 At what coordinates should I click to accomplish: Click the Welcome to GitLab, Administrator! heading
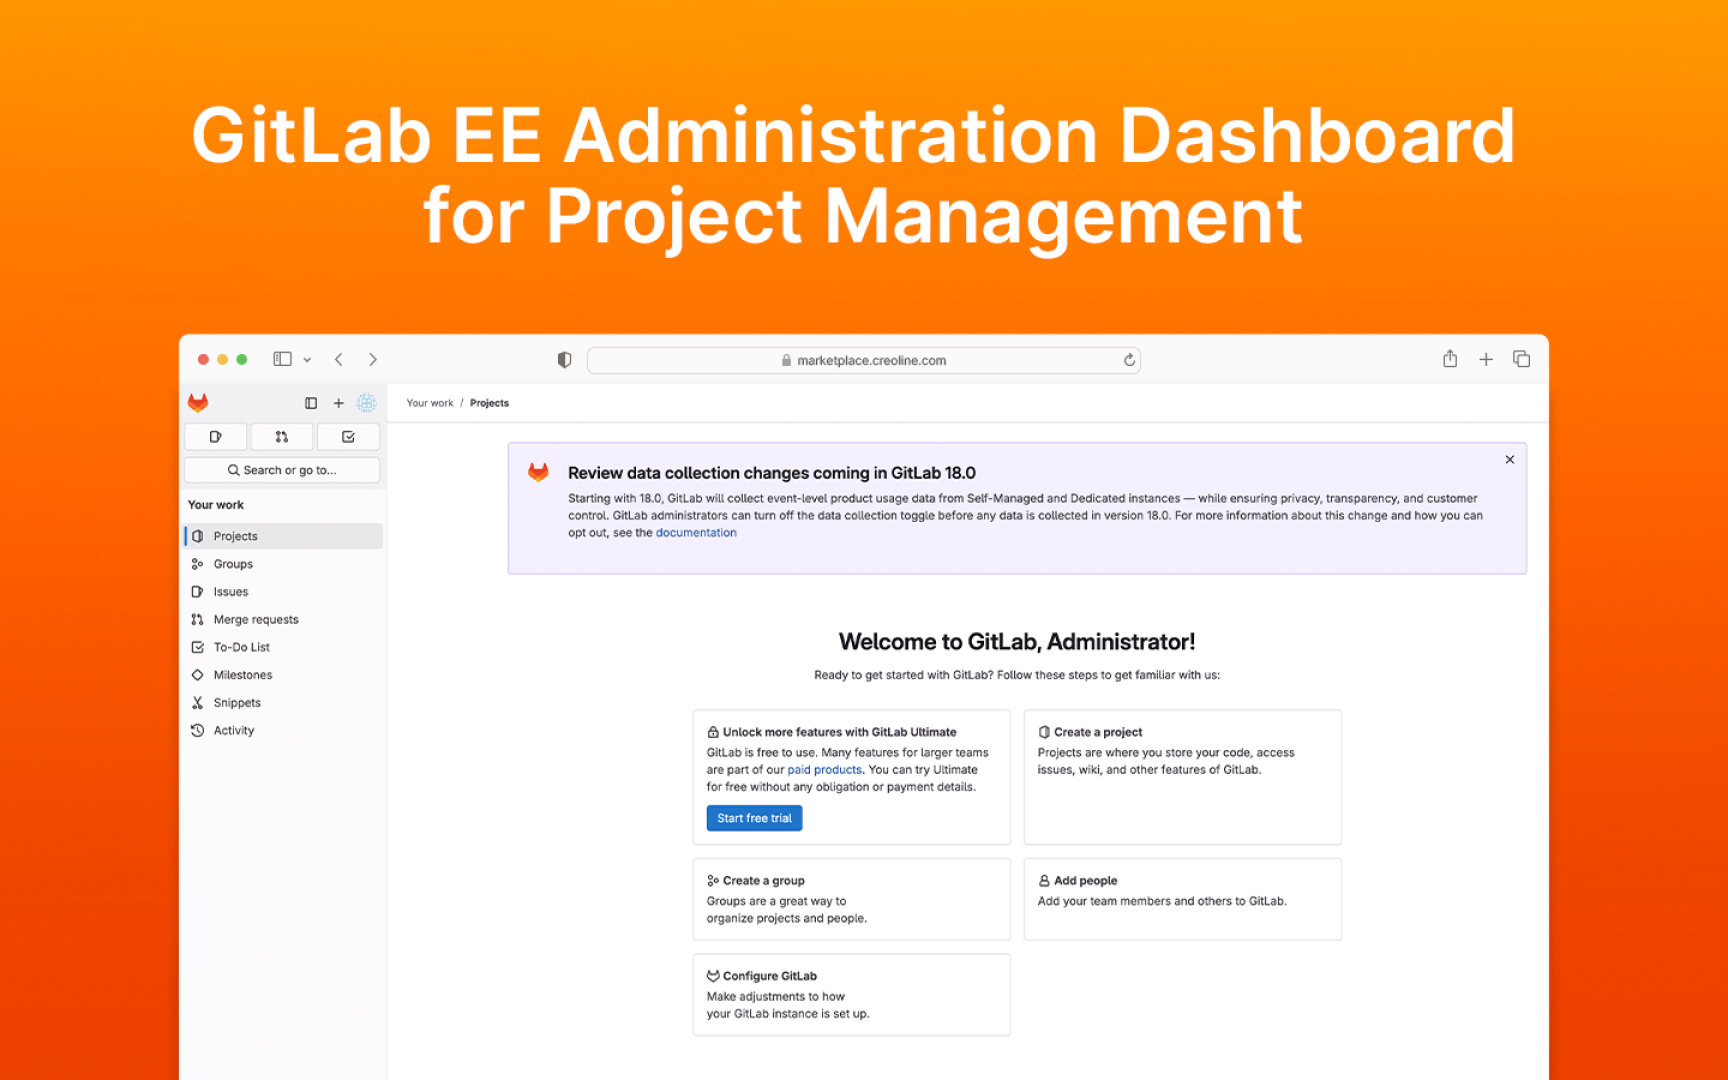(x=1017, y=642)
